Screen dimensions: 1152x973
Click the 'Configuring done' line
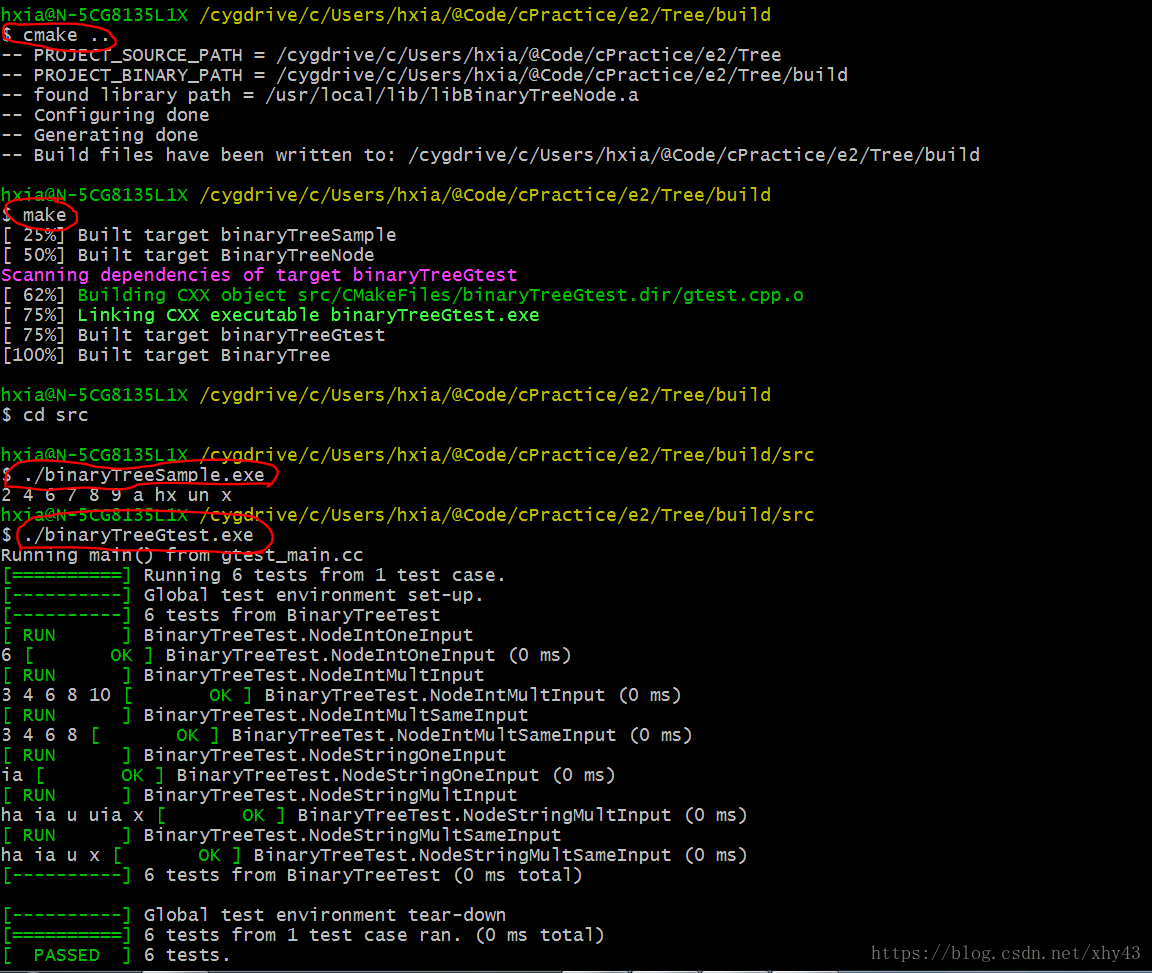tap(105, 115)
